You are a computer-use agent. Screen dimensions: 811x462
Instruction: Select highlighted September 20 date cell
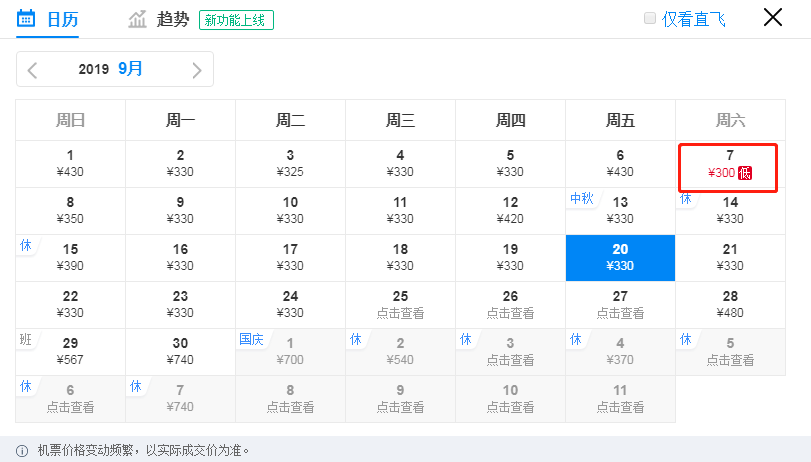pyautogui.click(x=620, y=258)
